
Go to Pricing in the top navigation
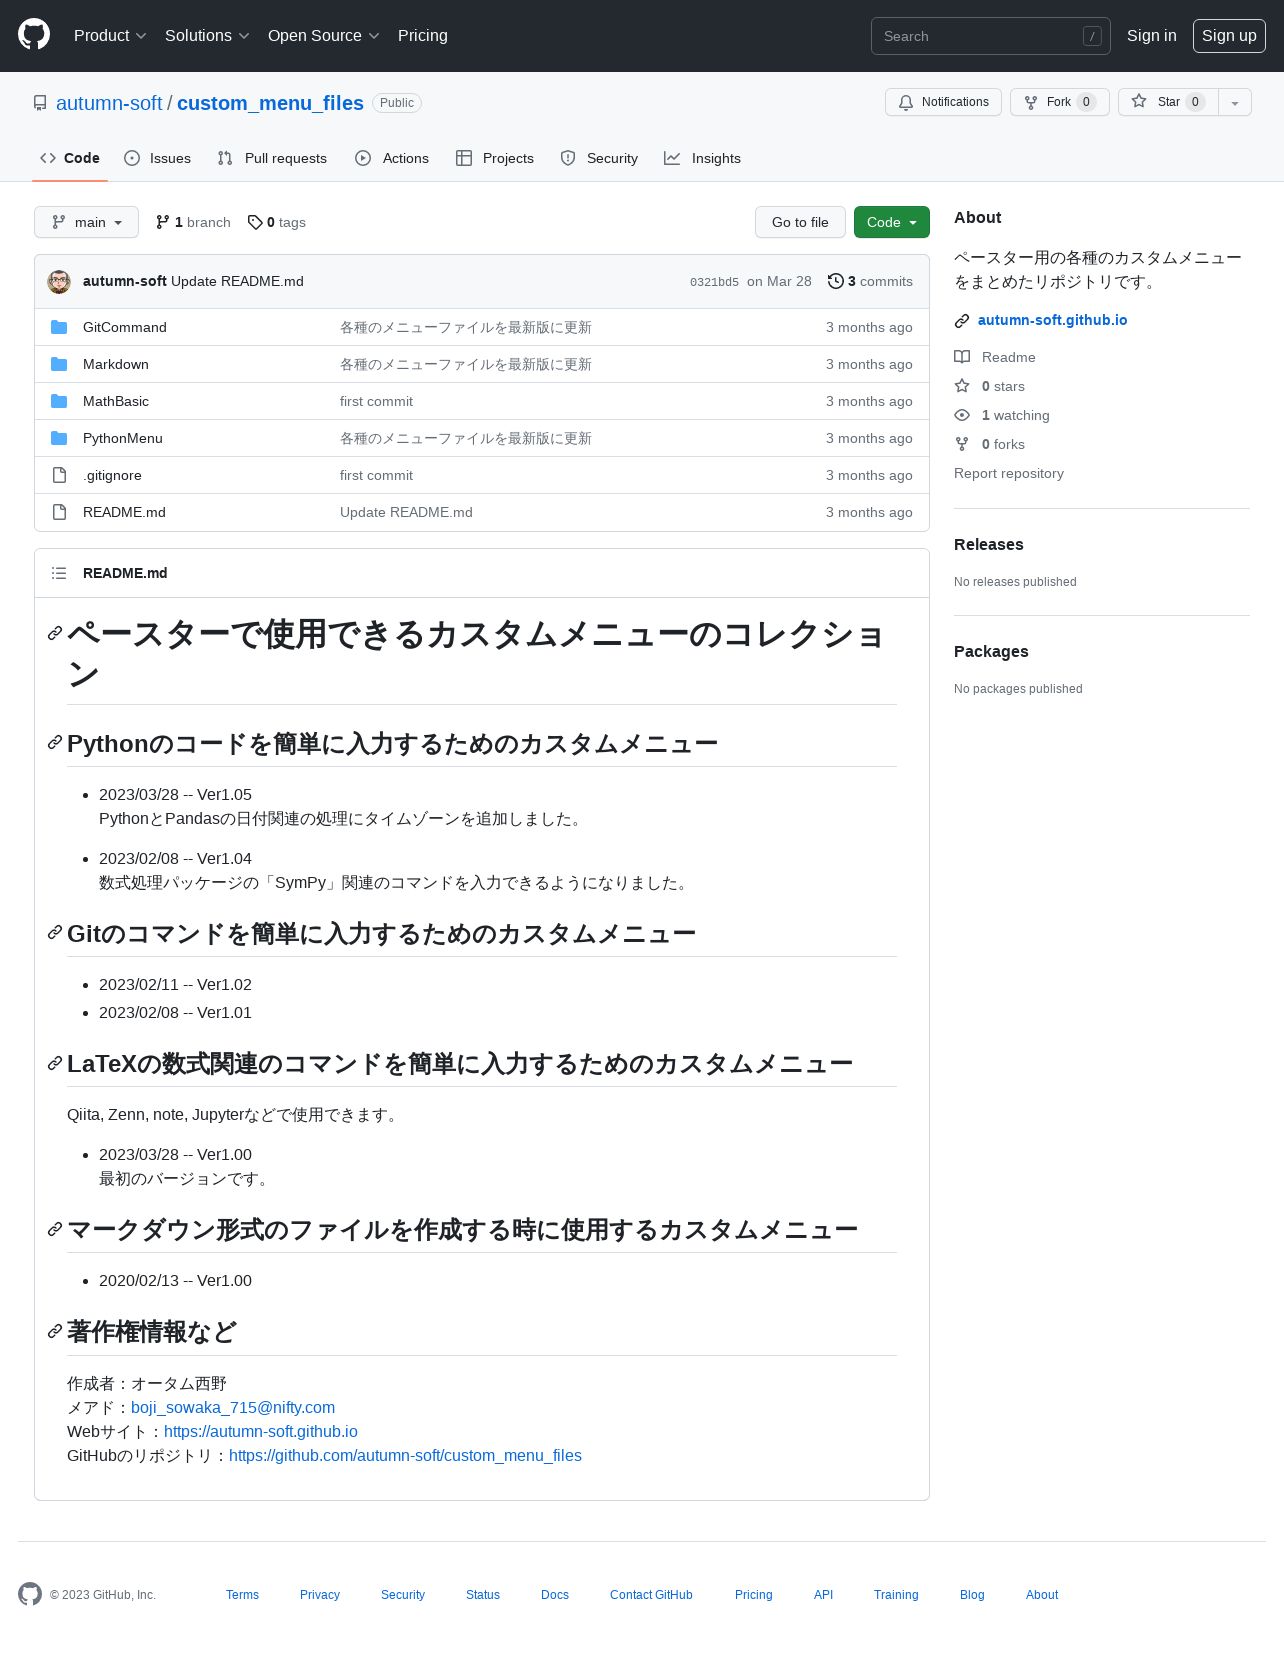click(423, 35)
